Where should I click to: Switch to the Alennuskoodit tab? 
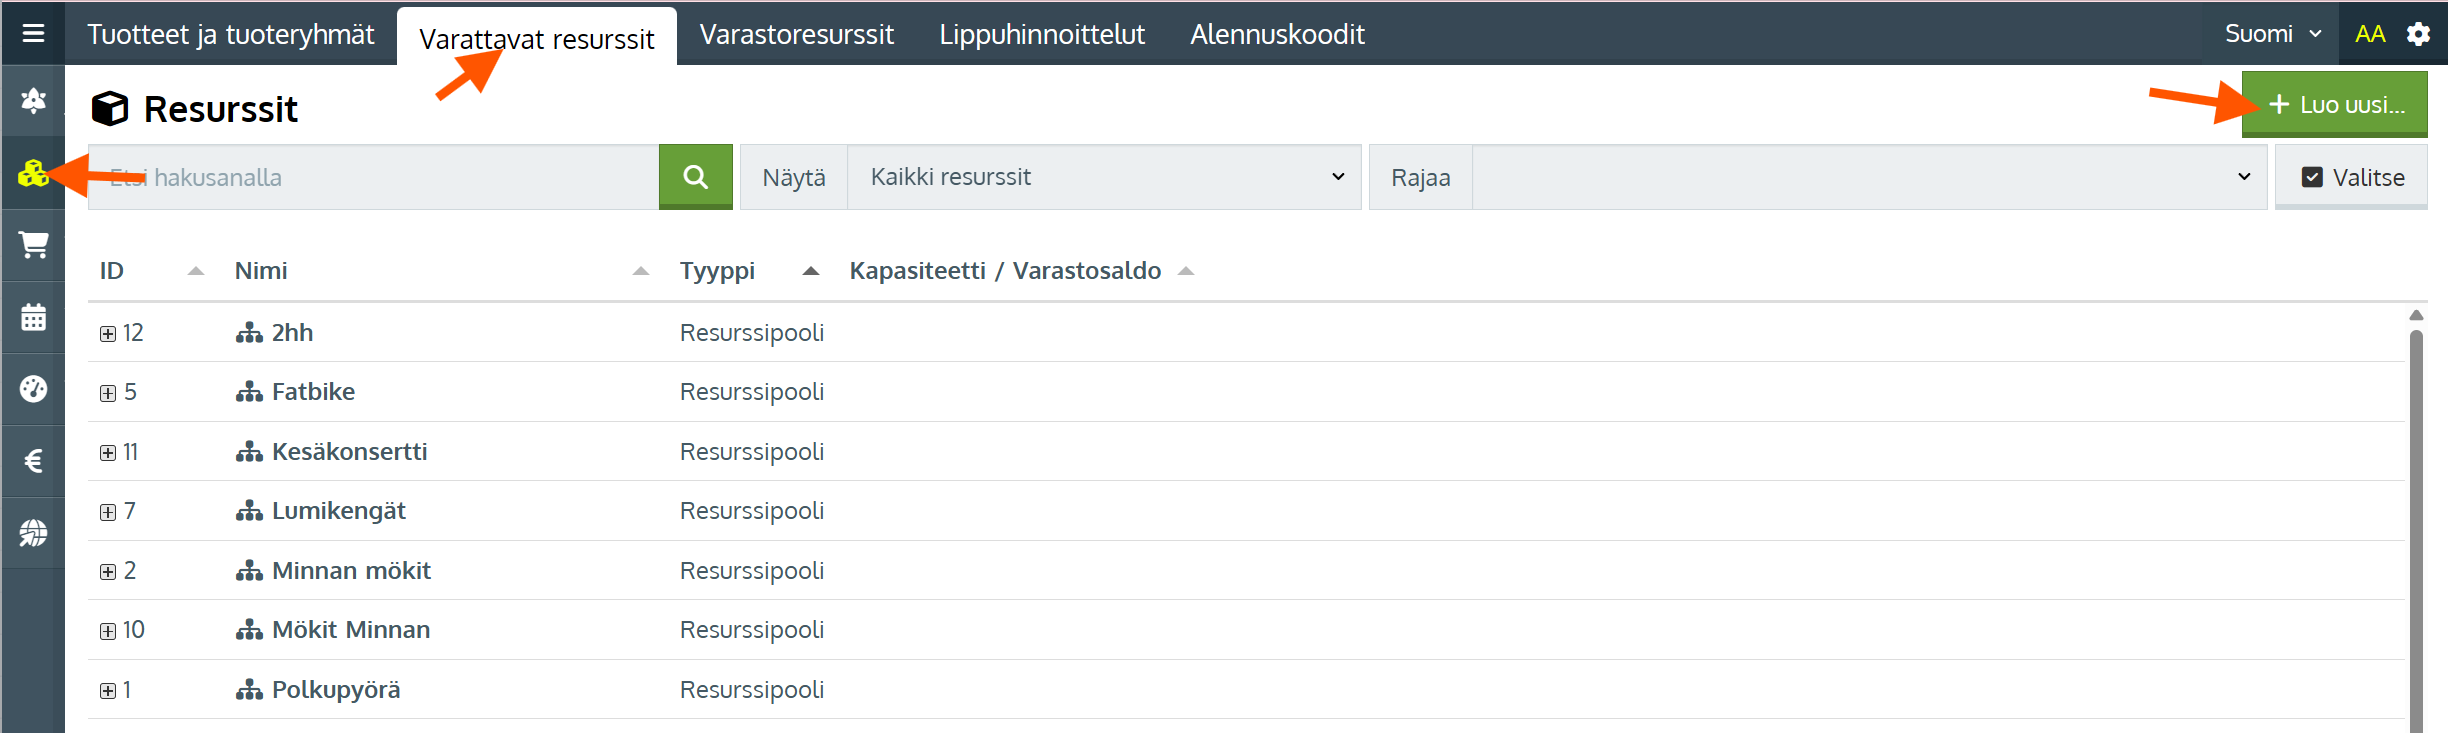(x=1276, y=34)
